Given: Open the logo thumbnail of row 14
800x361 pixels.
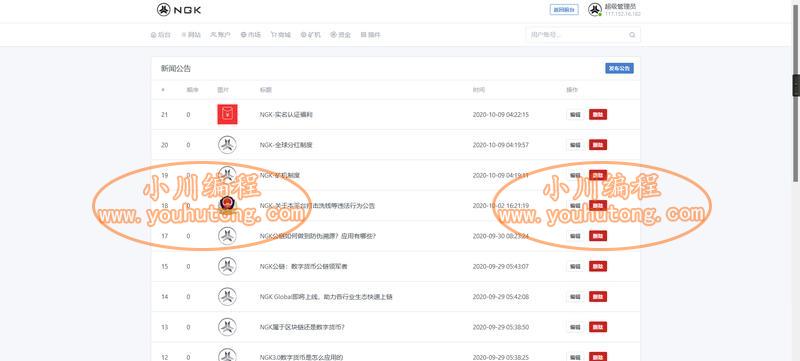Looking at the screenshot, I should [227, 296].
